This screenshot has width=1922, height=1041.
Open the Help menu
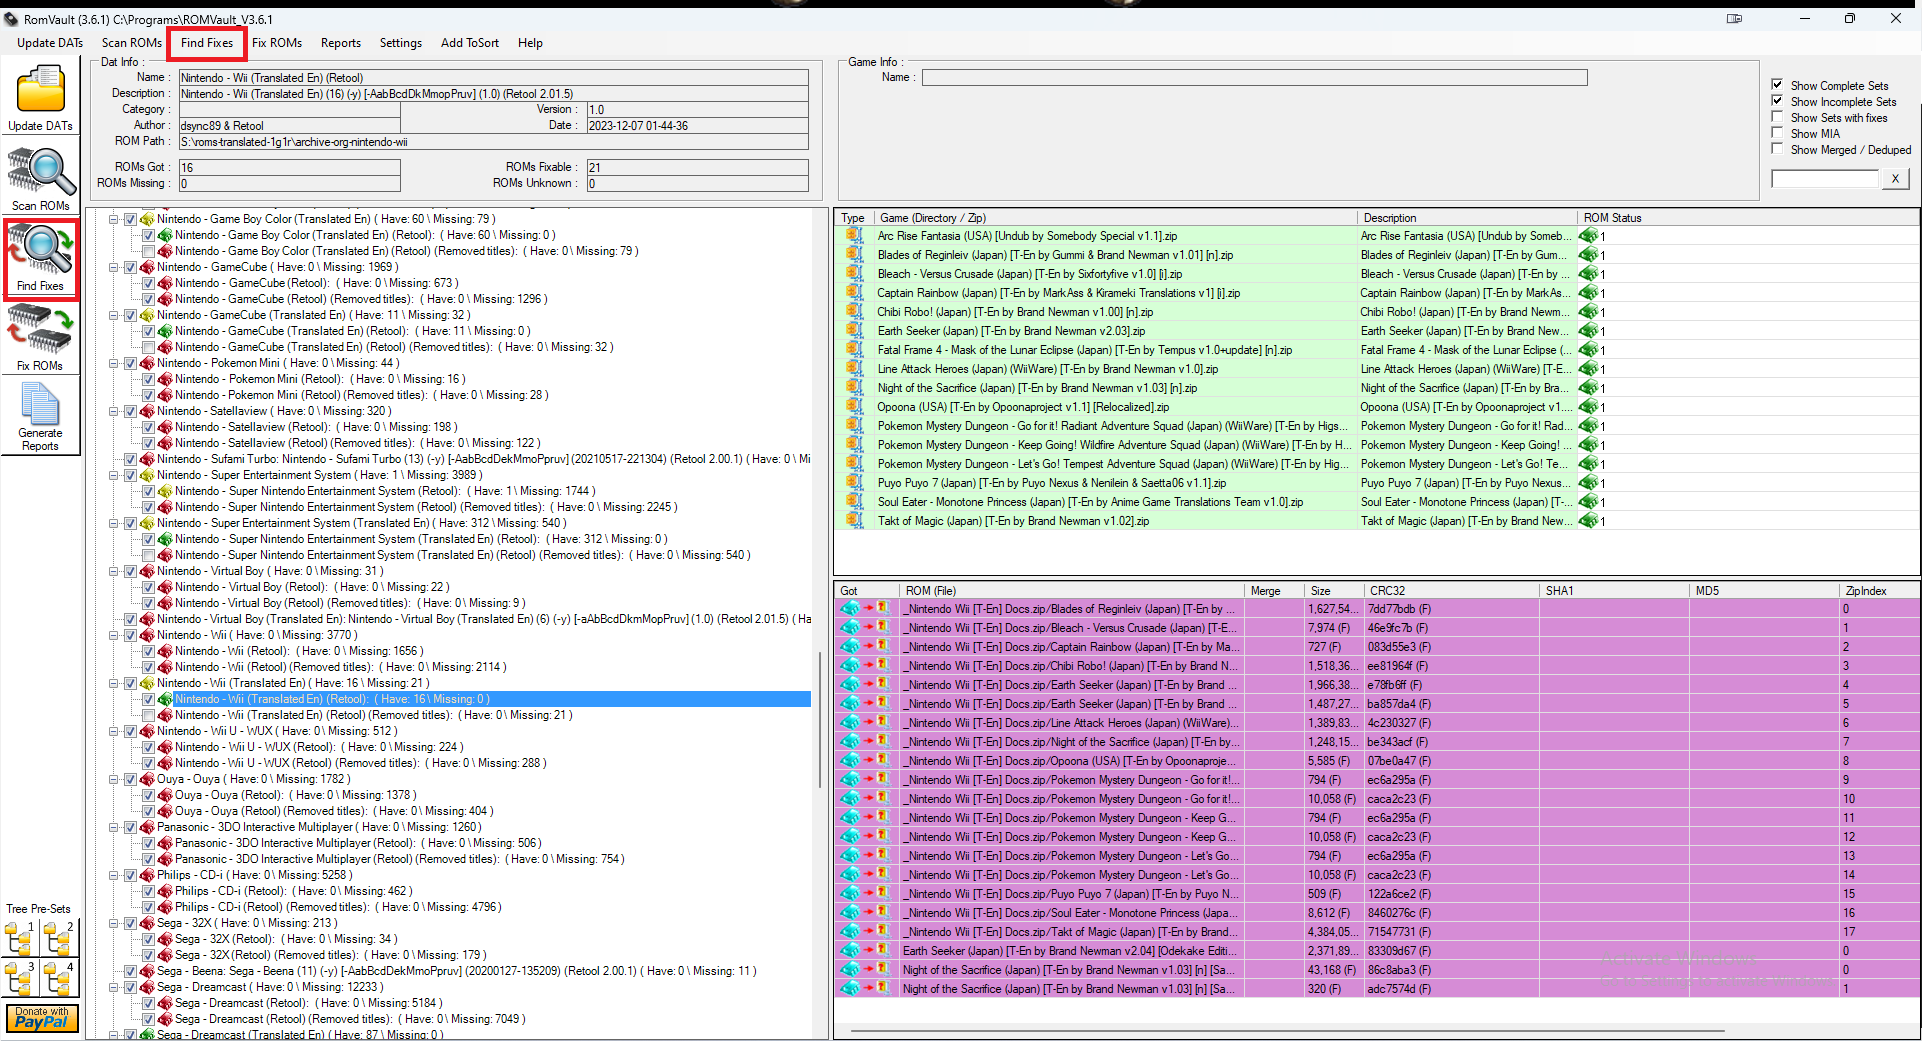tap(530, 43)
